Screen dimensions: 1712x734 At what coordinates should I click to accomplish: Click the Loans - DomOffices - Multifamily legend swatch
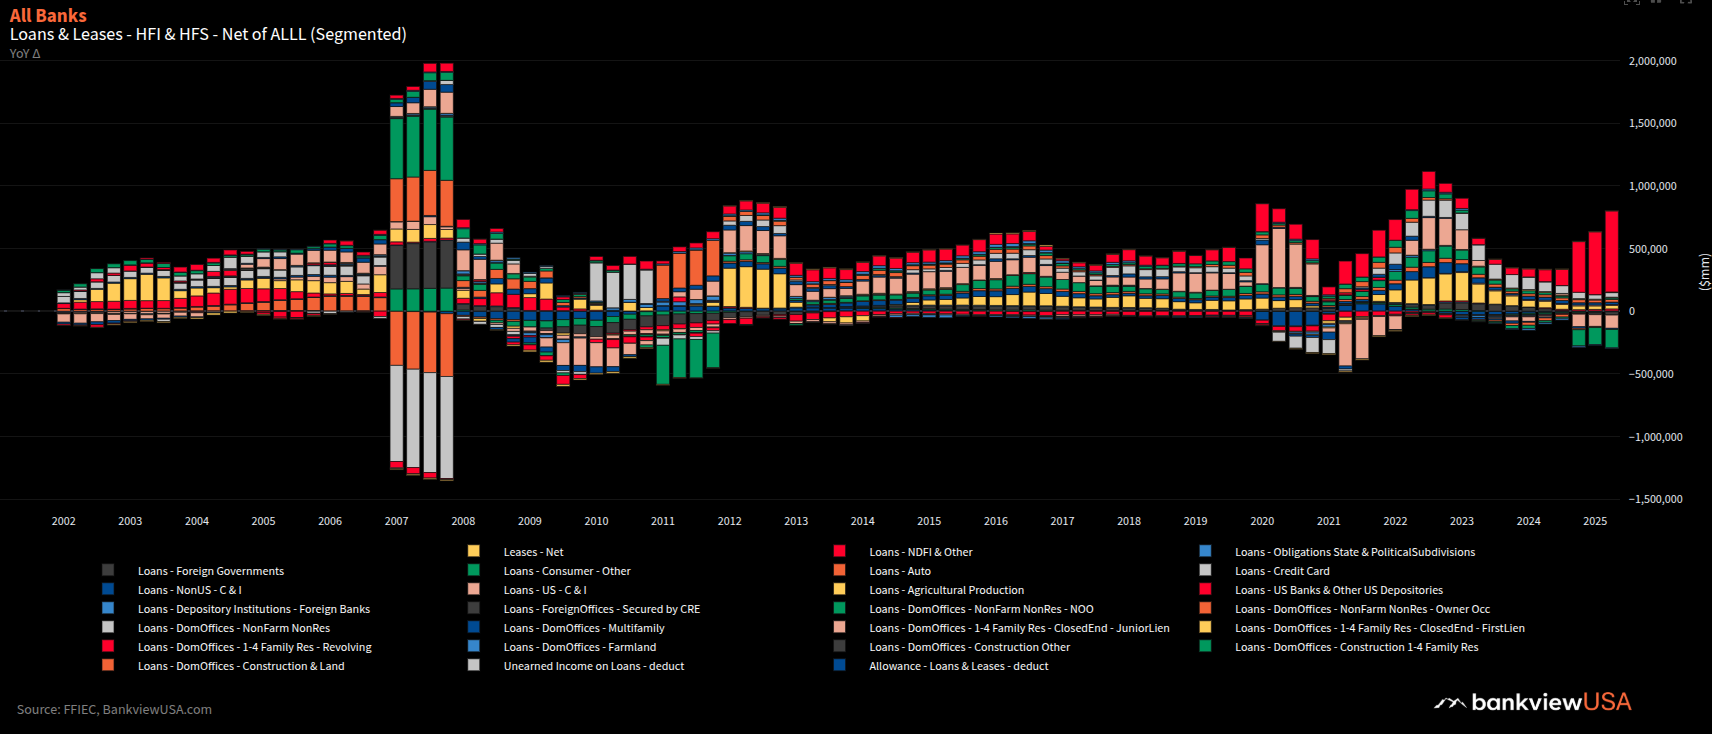(x=474, y=627)
